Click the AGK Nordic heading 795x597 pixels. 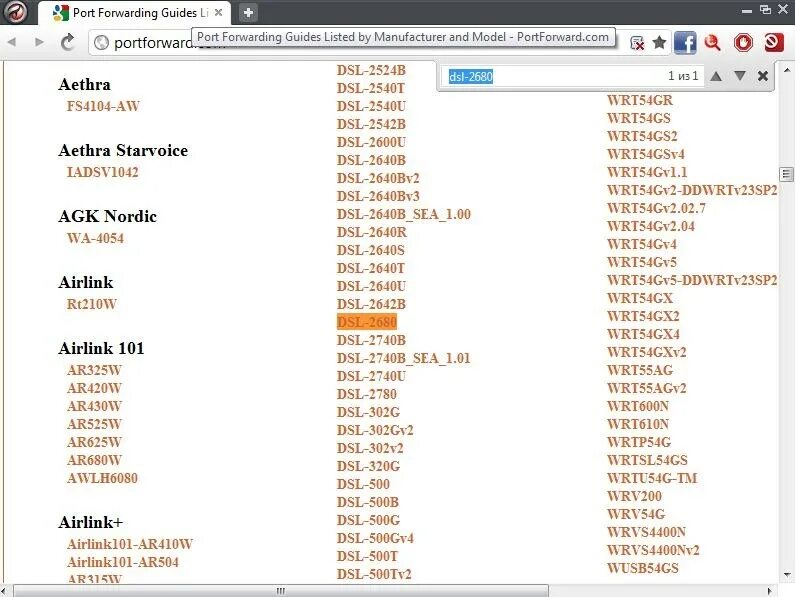[x=107, y=216]
